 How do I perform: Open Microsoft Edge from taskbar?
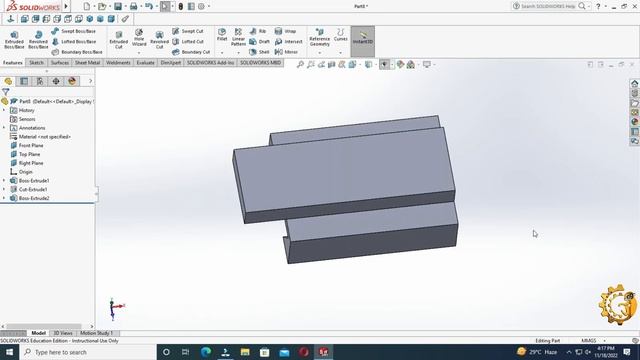tap(206, 352)
